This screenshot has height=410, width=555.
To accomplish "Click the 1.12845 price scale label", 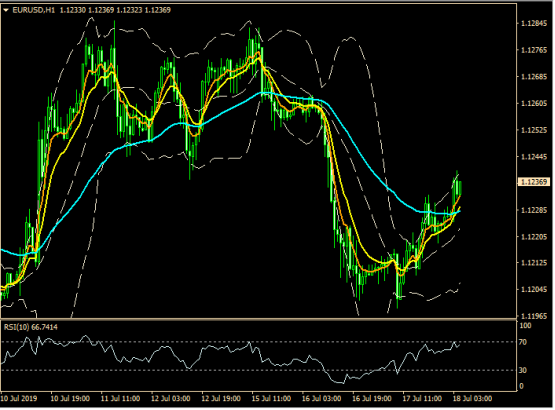I will point(534,24).
